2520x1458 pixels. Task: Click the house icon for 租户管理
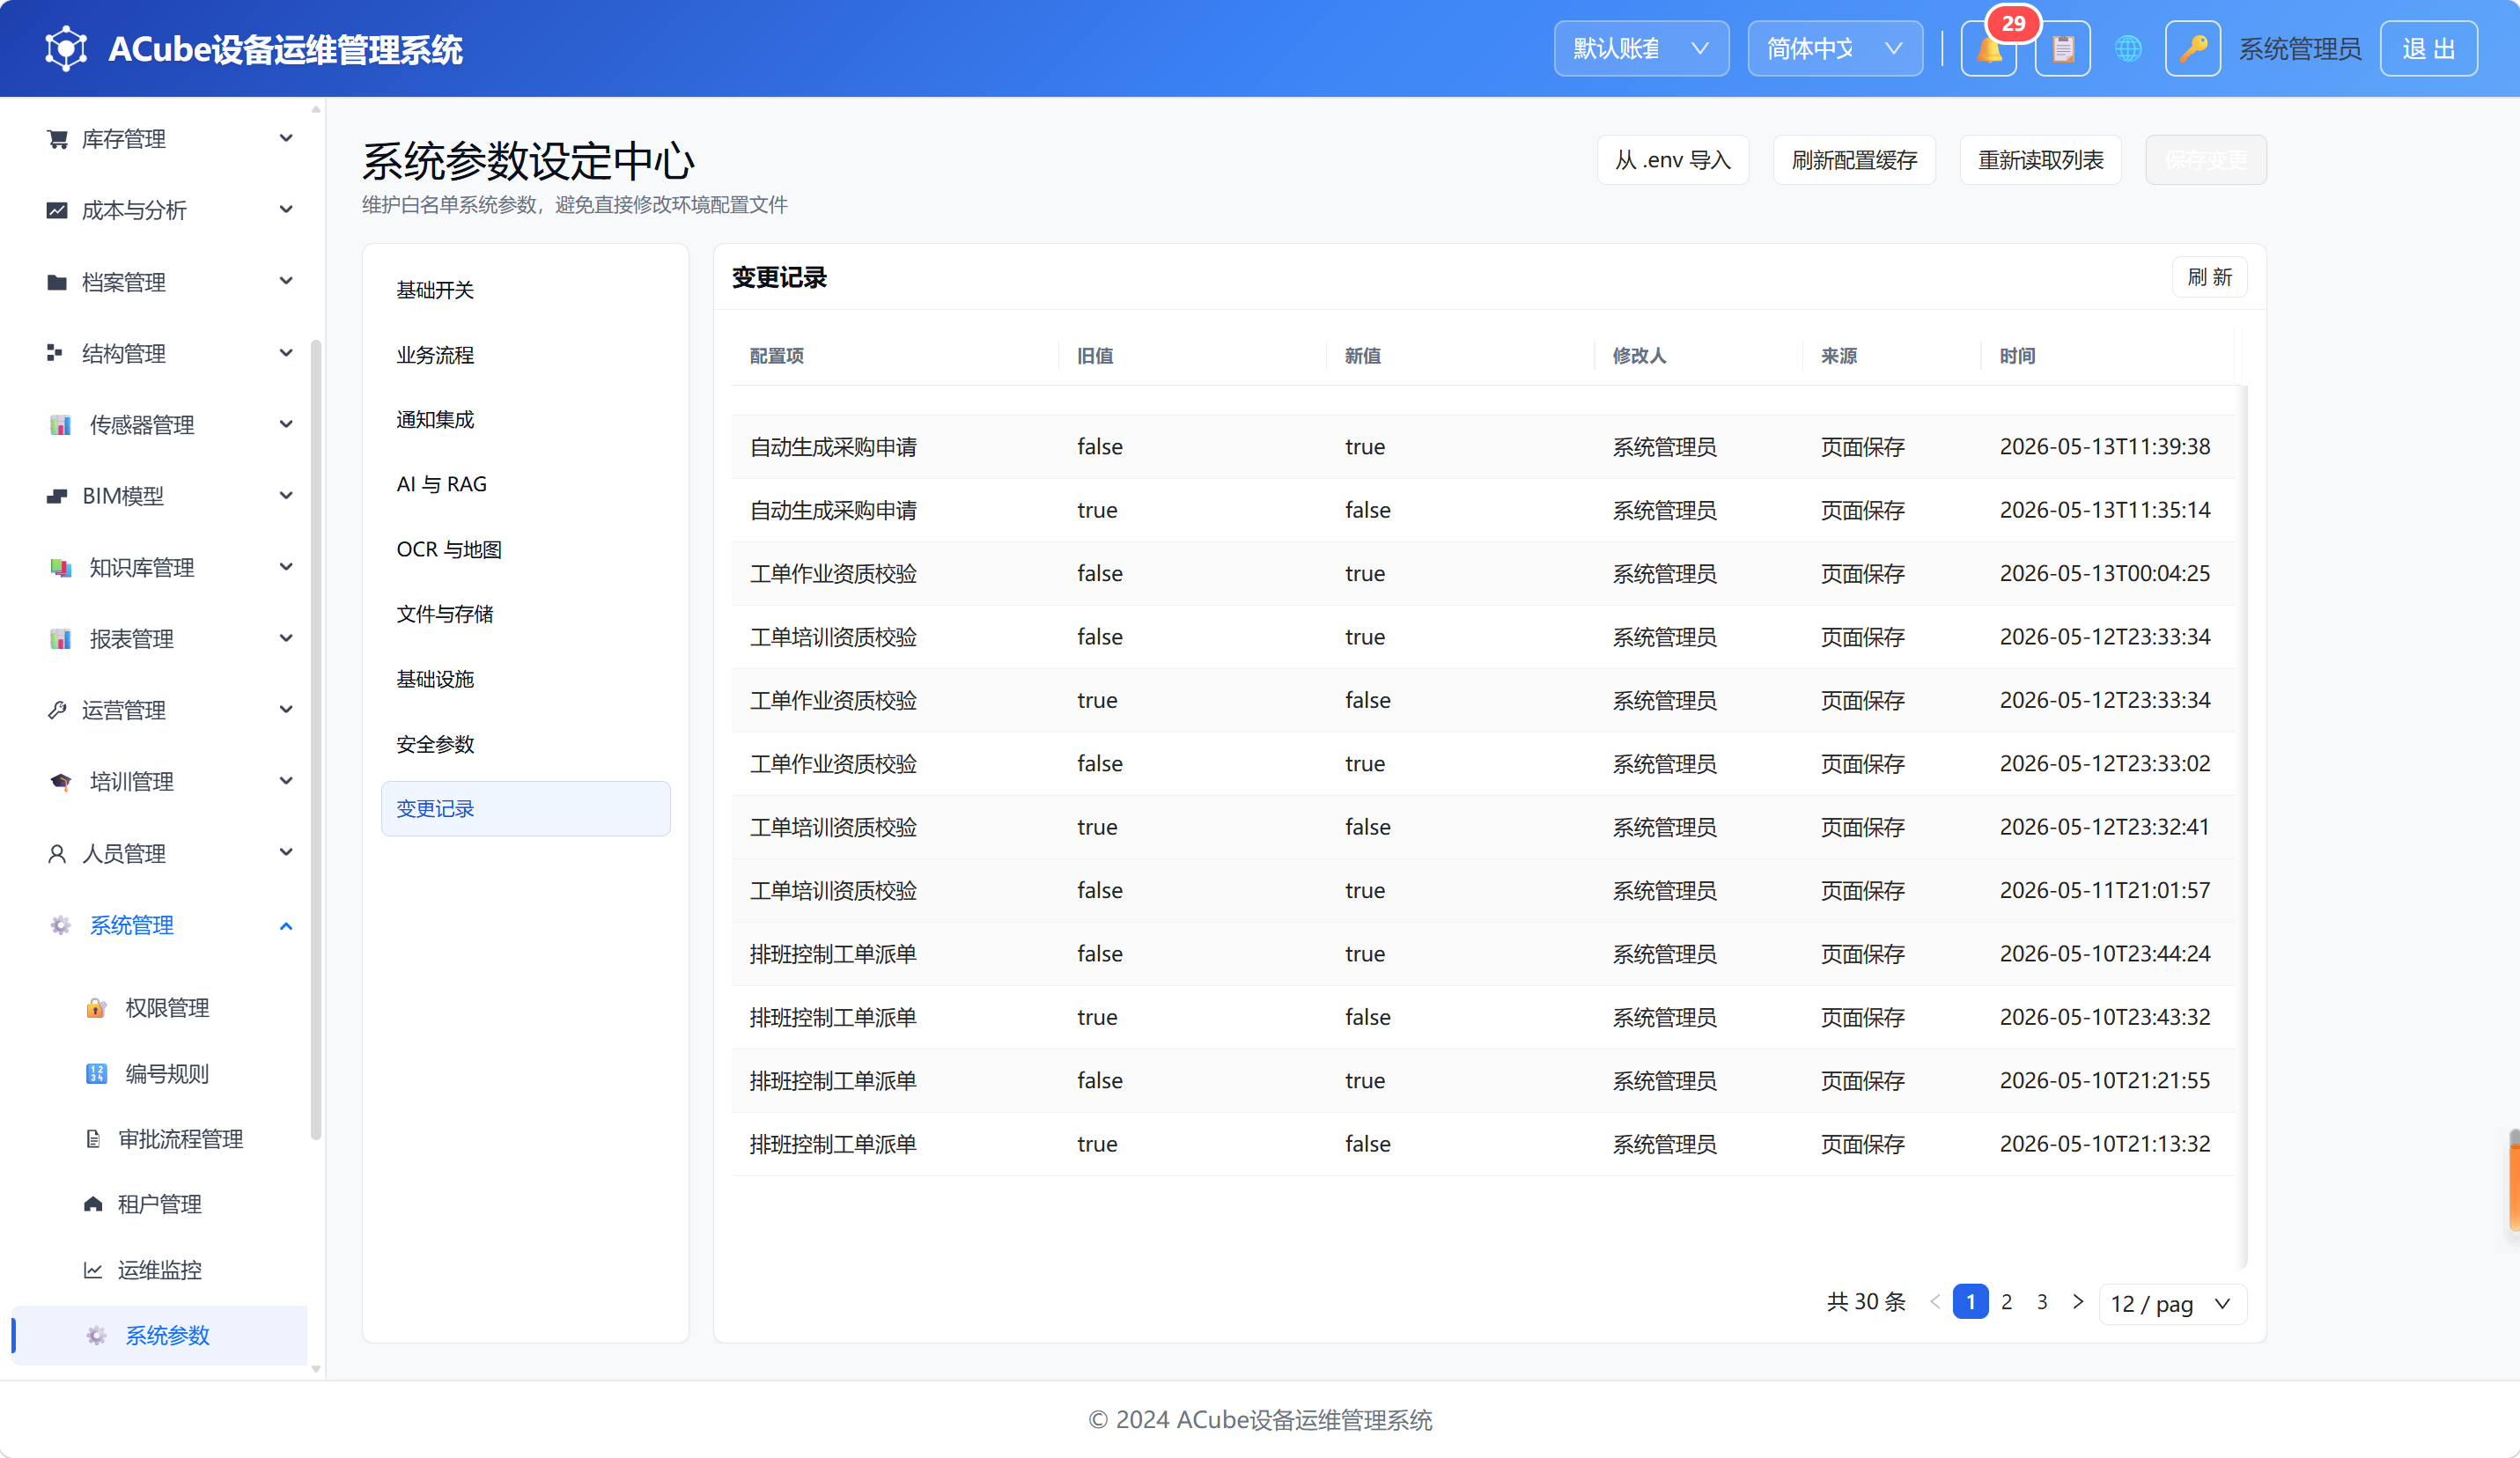pyautogui.click(x=93, y=1204)
